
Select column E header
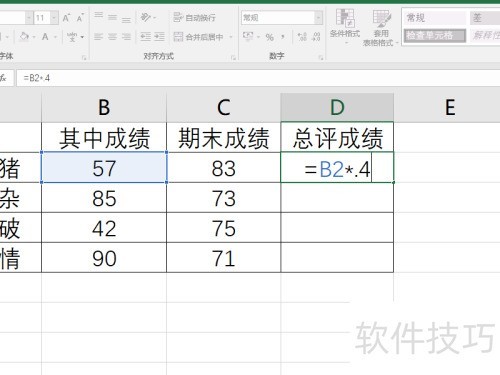[x=447, y=108]
